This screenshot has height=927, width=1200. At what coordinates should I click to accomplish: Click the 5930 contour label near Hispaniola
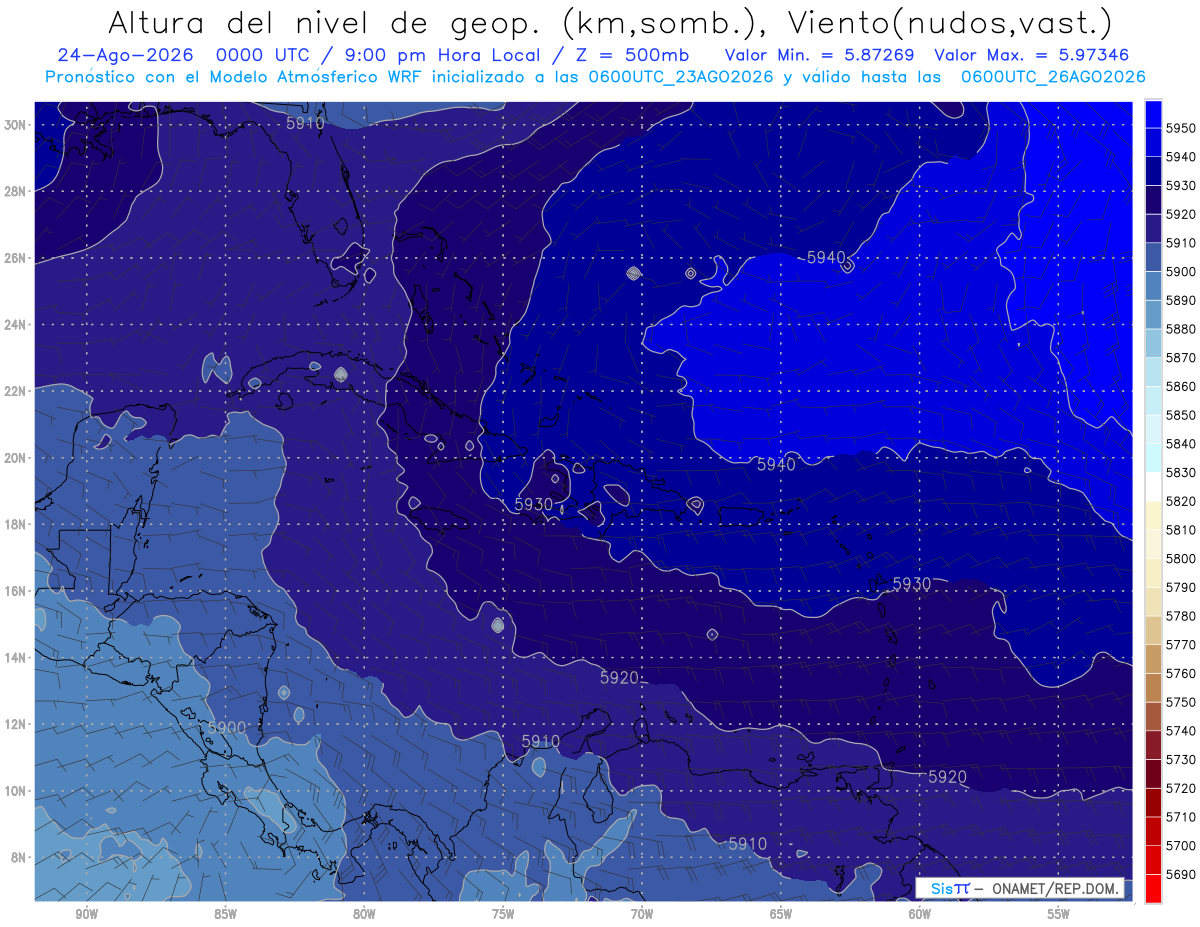[534, 504]
